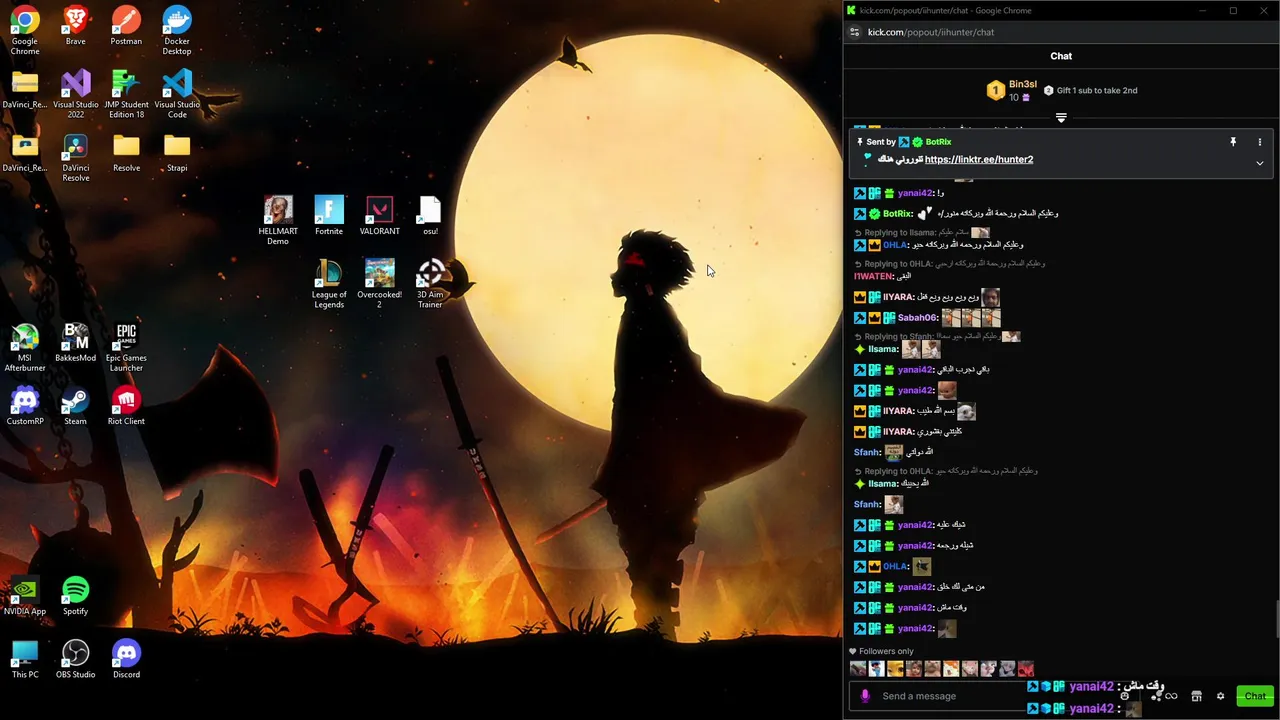Open Epic Games Launcher icon

coord(126,347)
